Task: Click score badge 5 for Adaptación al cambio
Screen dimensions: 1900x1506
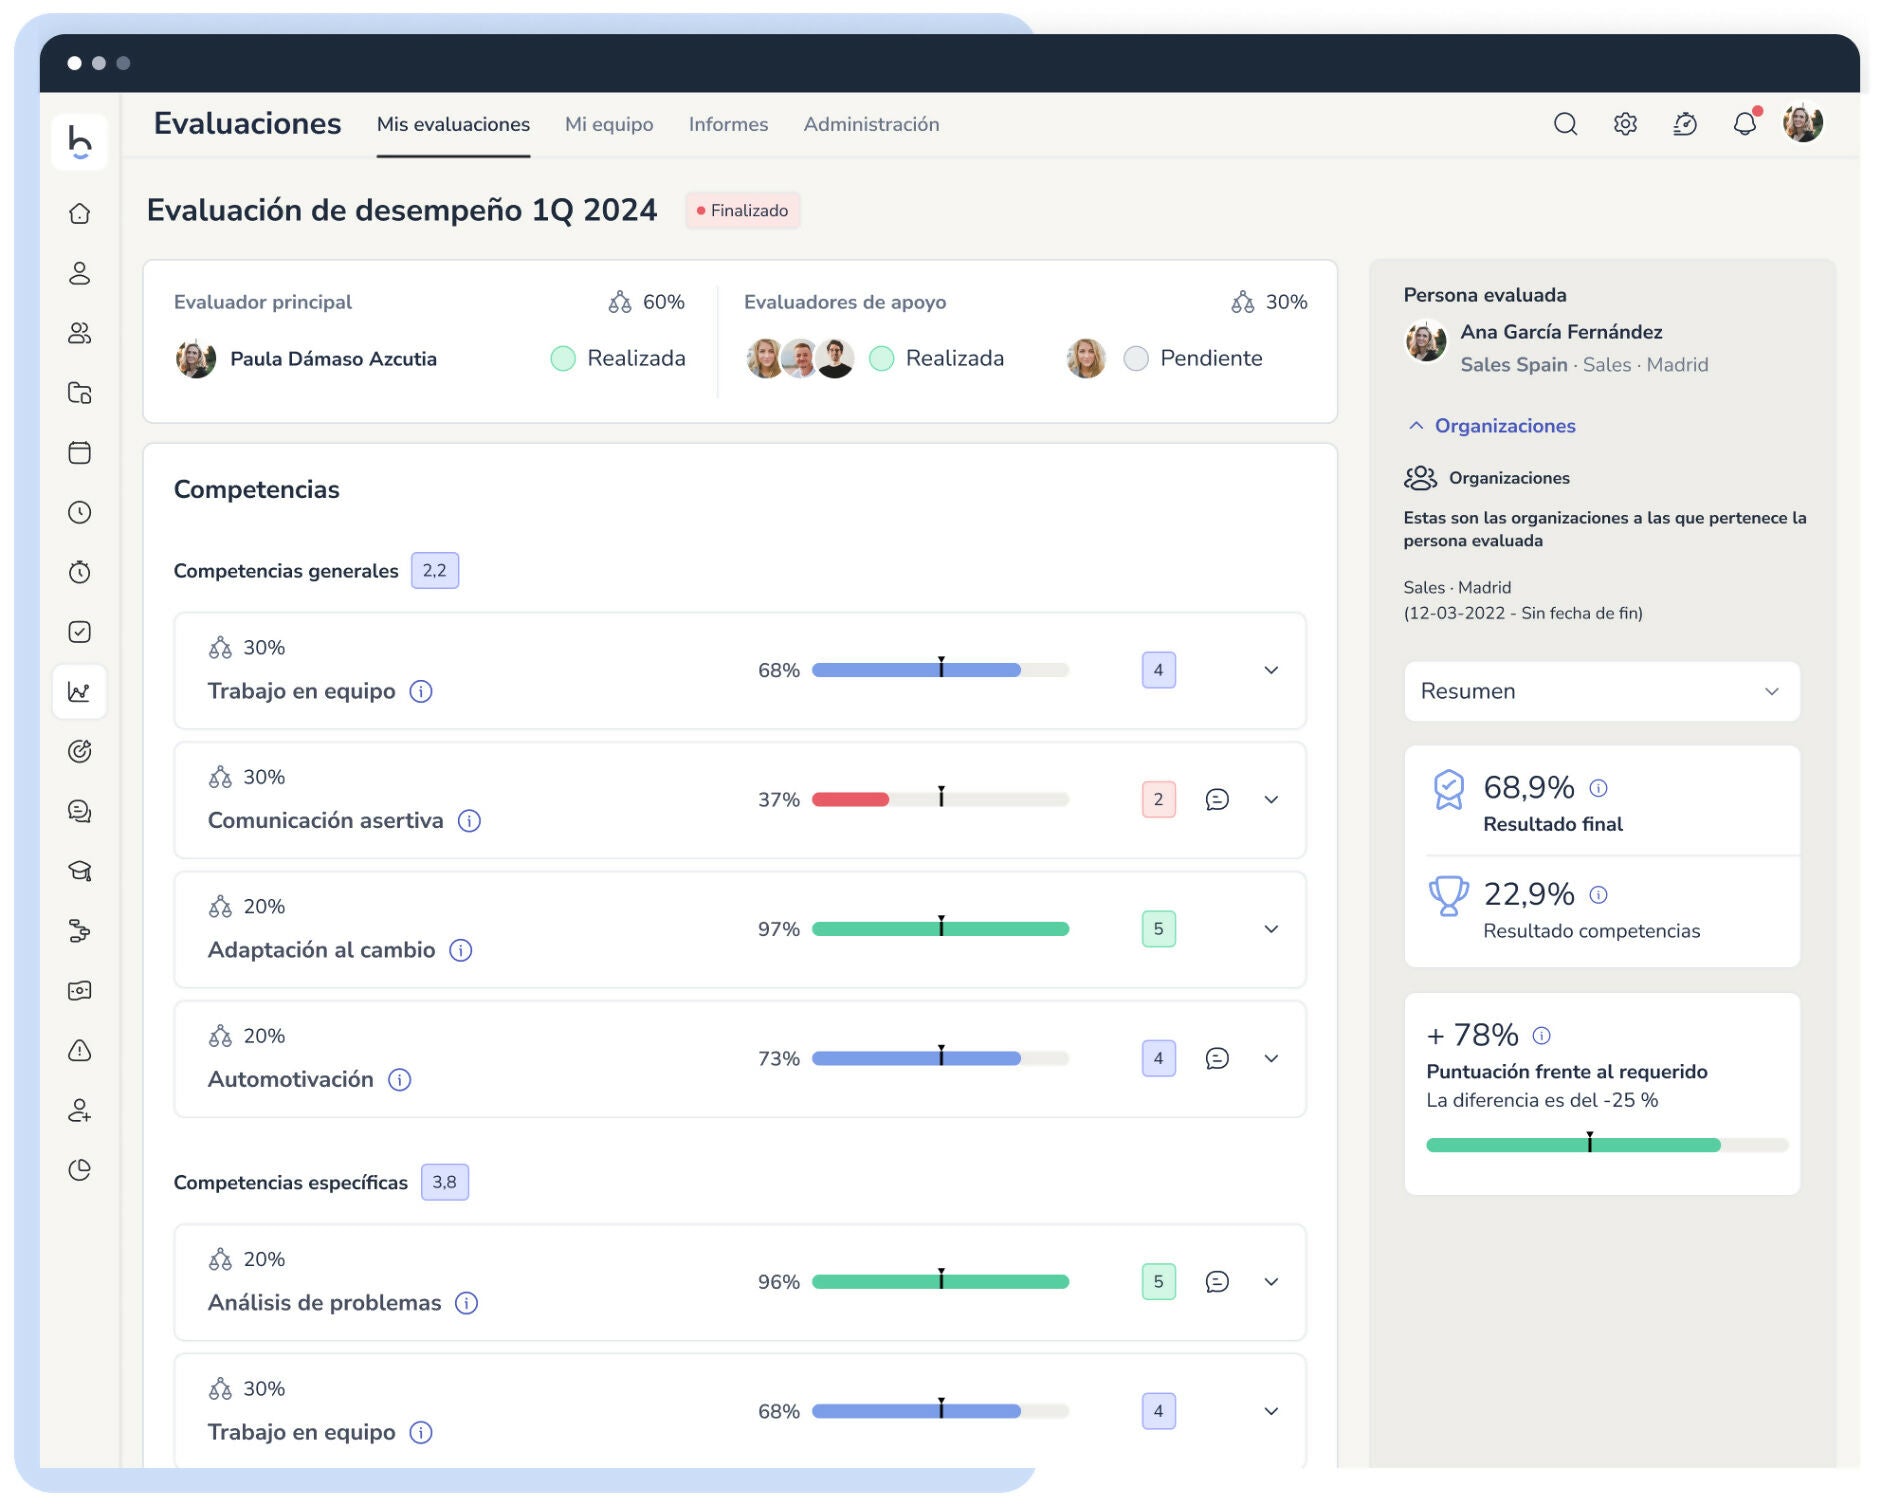Action: point(1158,929)
